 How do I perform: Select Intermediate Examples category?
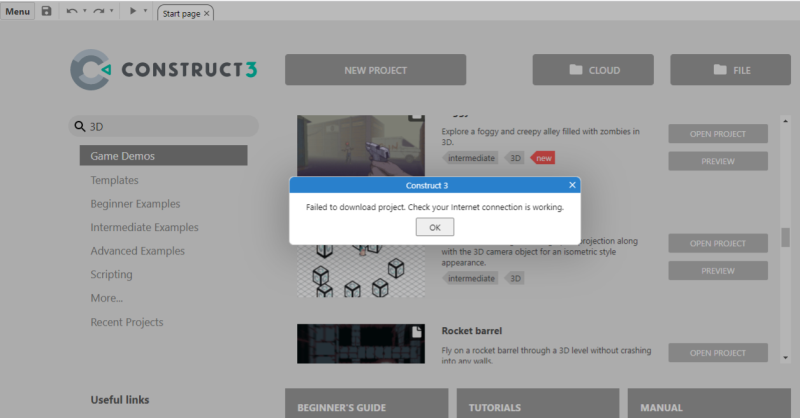(x=144, y=227)
